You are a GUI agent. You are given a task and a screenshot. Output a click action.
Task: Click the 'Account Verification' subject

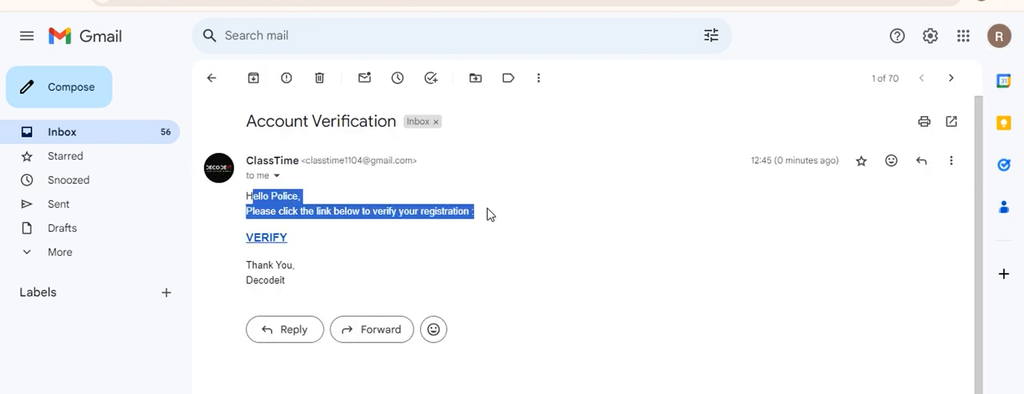pos(321,122)
